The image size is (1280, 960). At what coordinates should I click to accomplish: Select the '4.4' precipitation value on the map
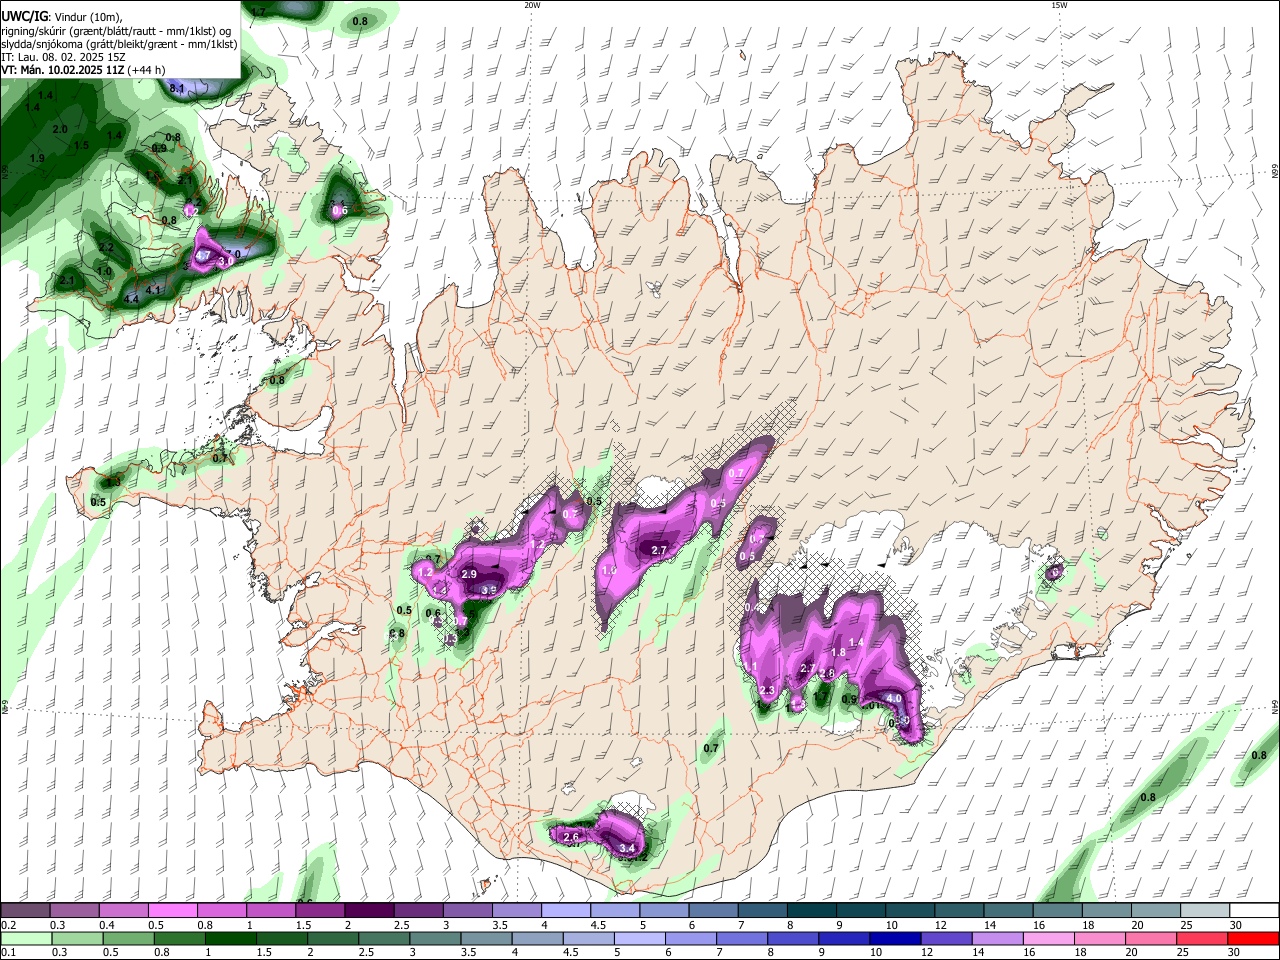coord(131,299)
